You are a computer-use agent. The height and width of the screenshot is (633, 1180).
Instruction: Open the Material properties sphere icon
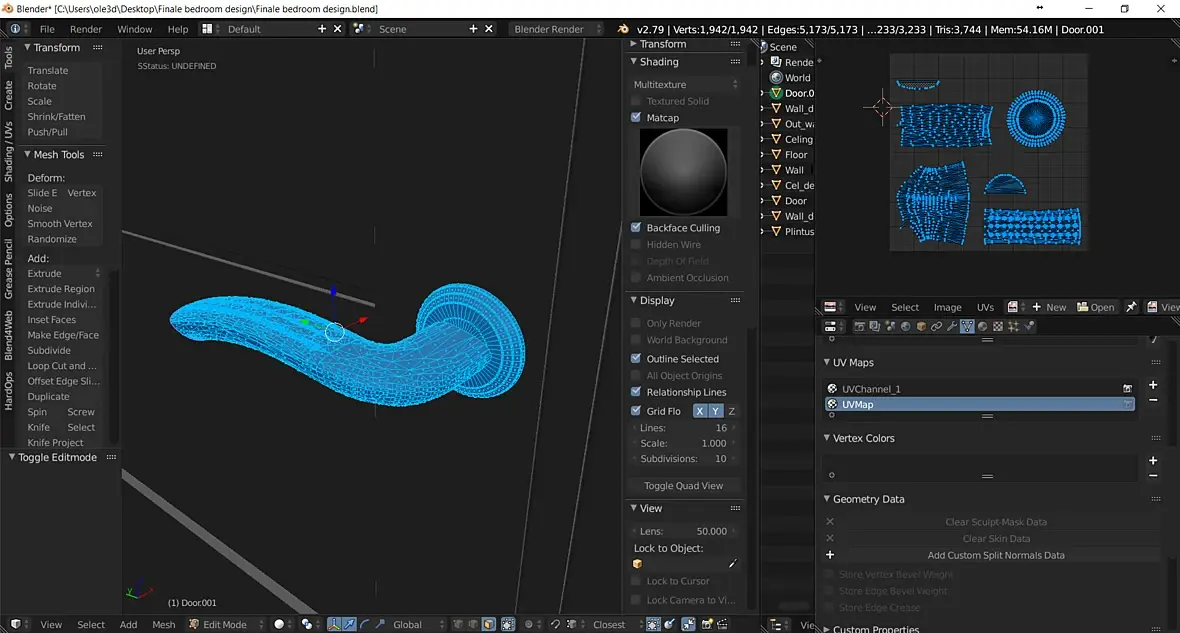point(983,326)
